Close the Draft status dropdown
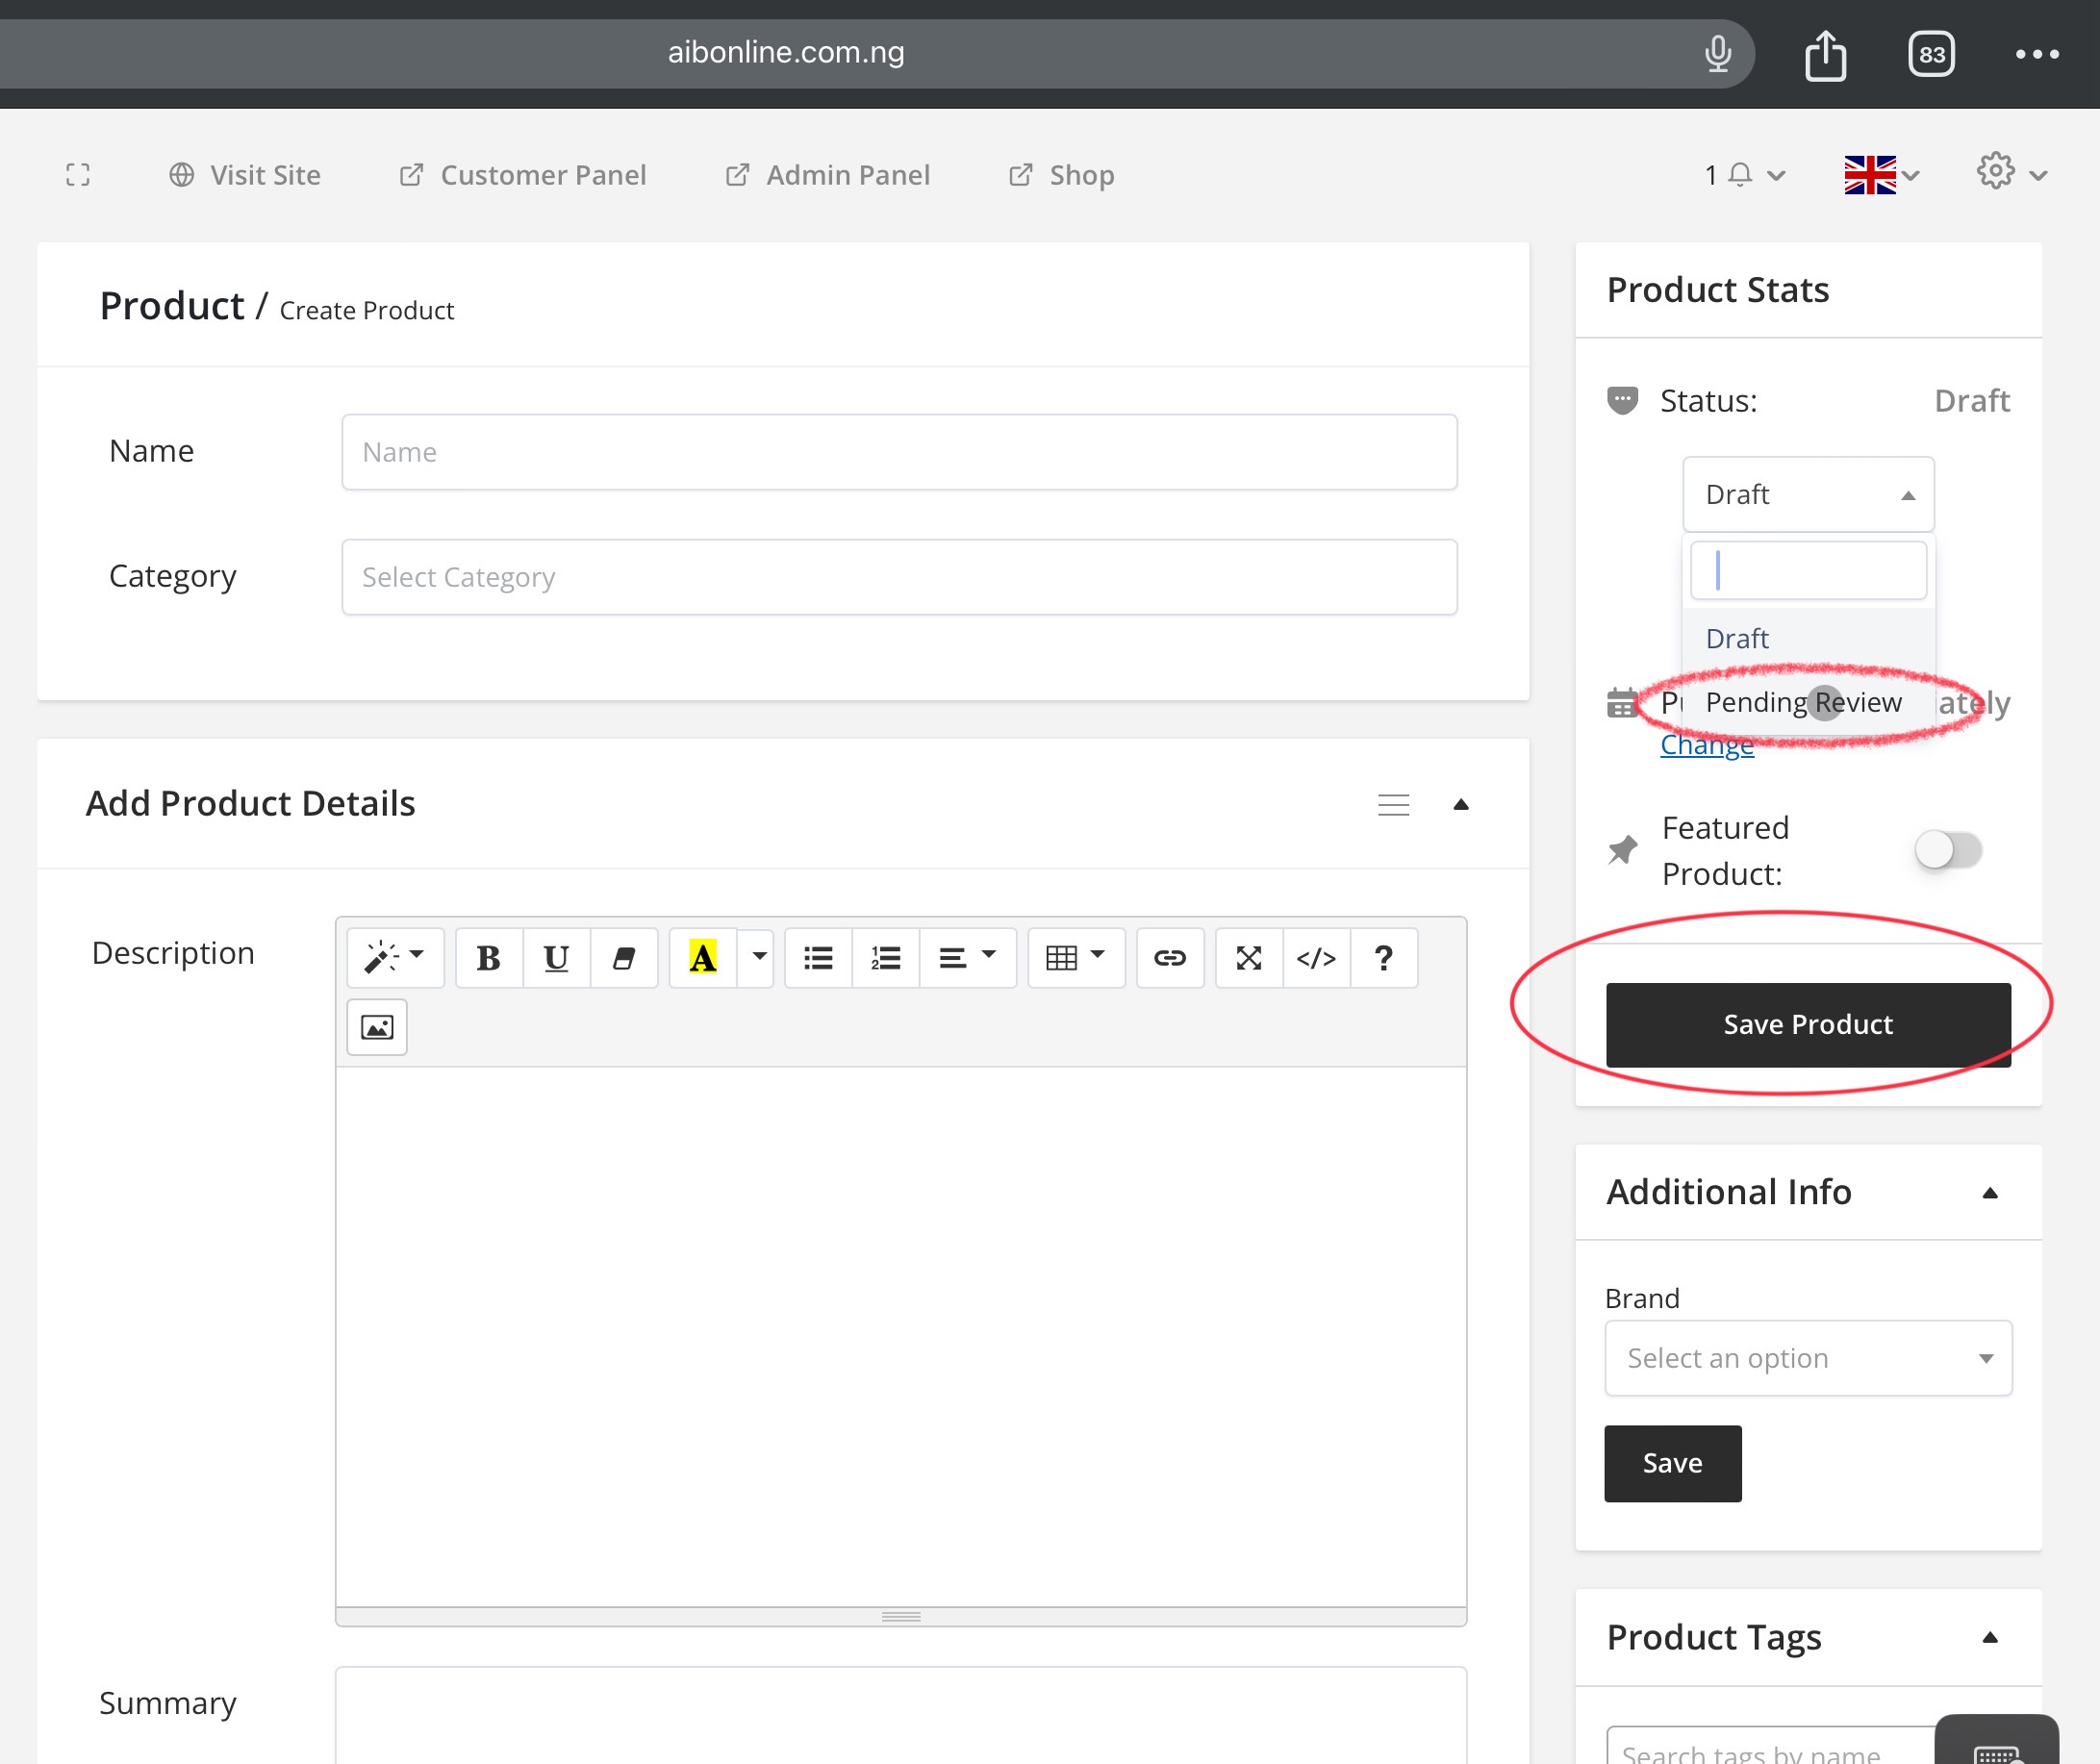Viewport: 2100px width, 1764px height. click(x=1808, y=494)
